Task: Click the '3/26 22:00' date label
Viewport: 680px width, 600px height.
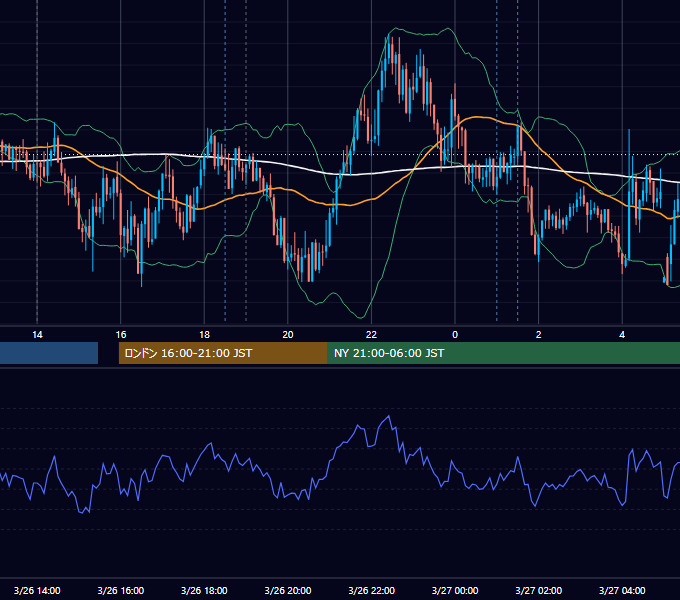Action: (372, 590)
